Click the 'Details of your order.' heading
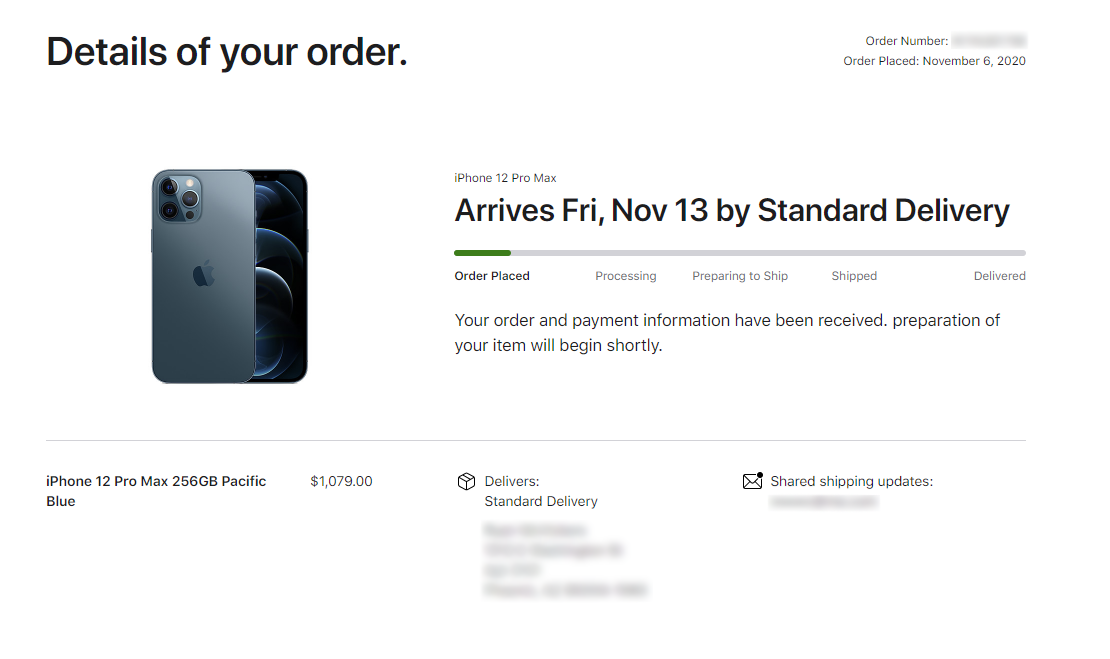 pos(227,51)
